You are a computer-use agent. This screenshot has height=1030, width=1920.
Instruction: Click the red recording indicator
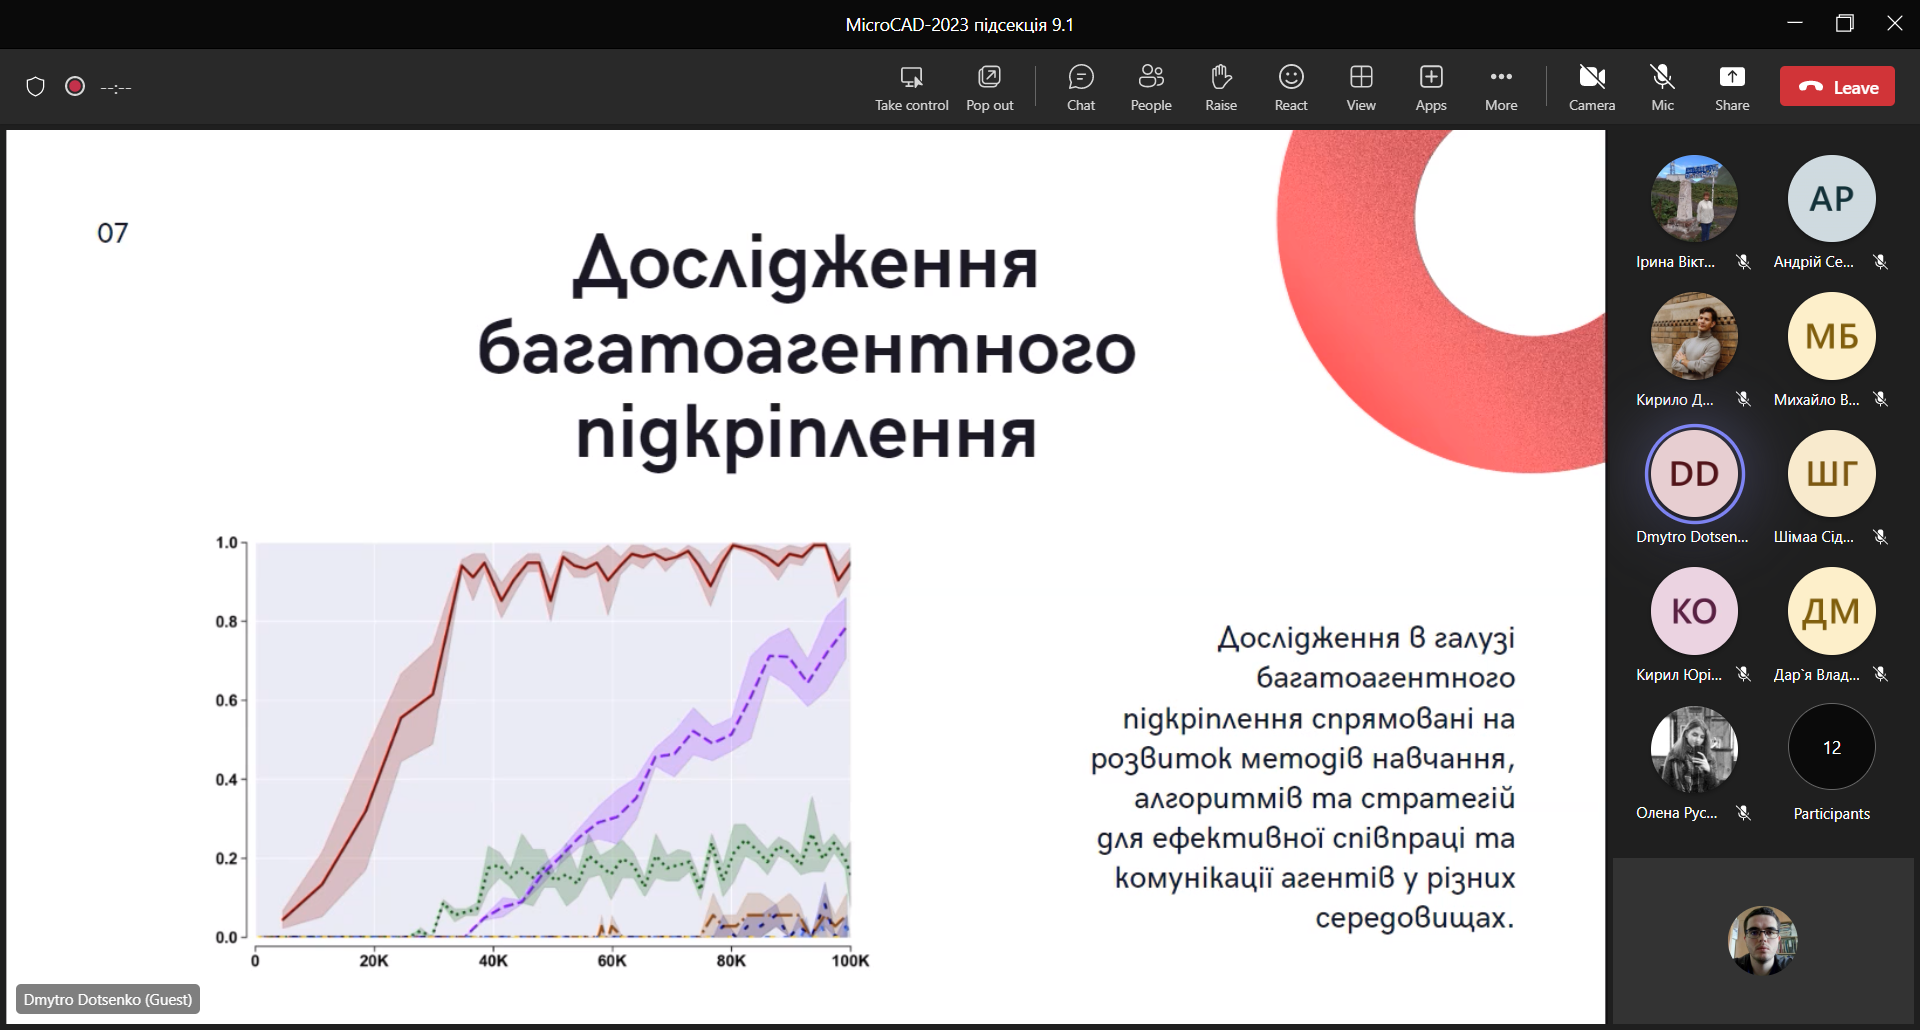pos(75,87)
